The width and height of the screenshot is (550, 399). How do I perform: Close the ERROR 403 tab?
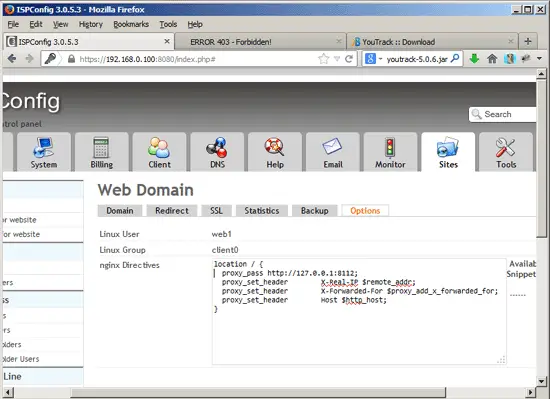[338, 41]
